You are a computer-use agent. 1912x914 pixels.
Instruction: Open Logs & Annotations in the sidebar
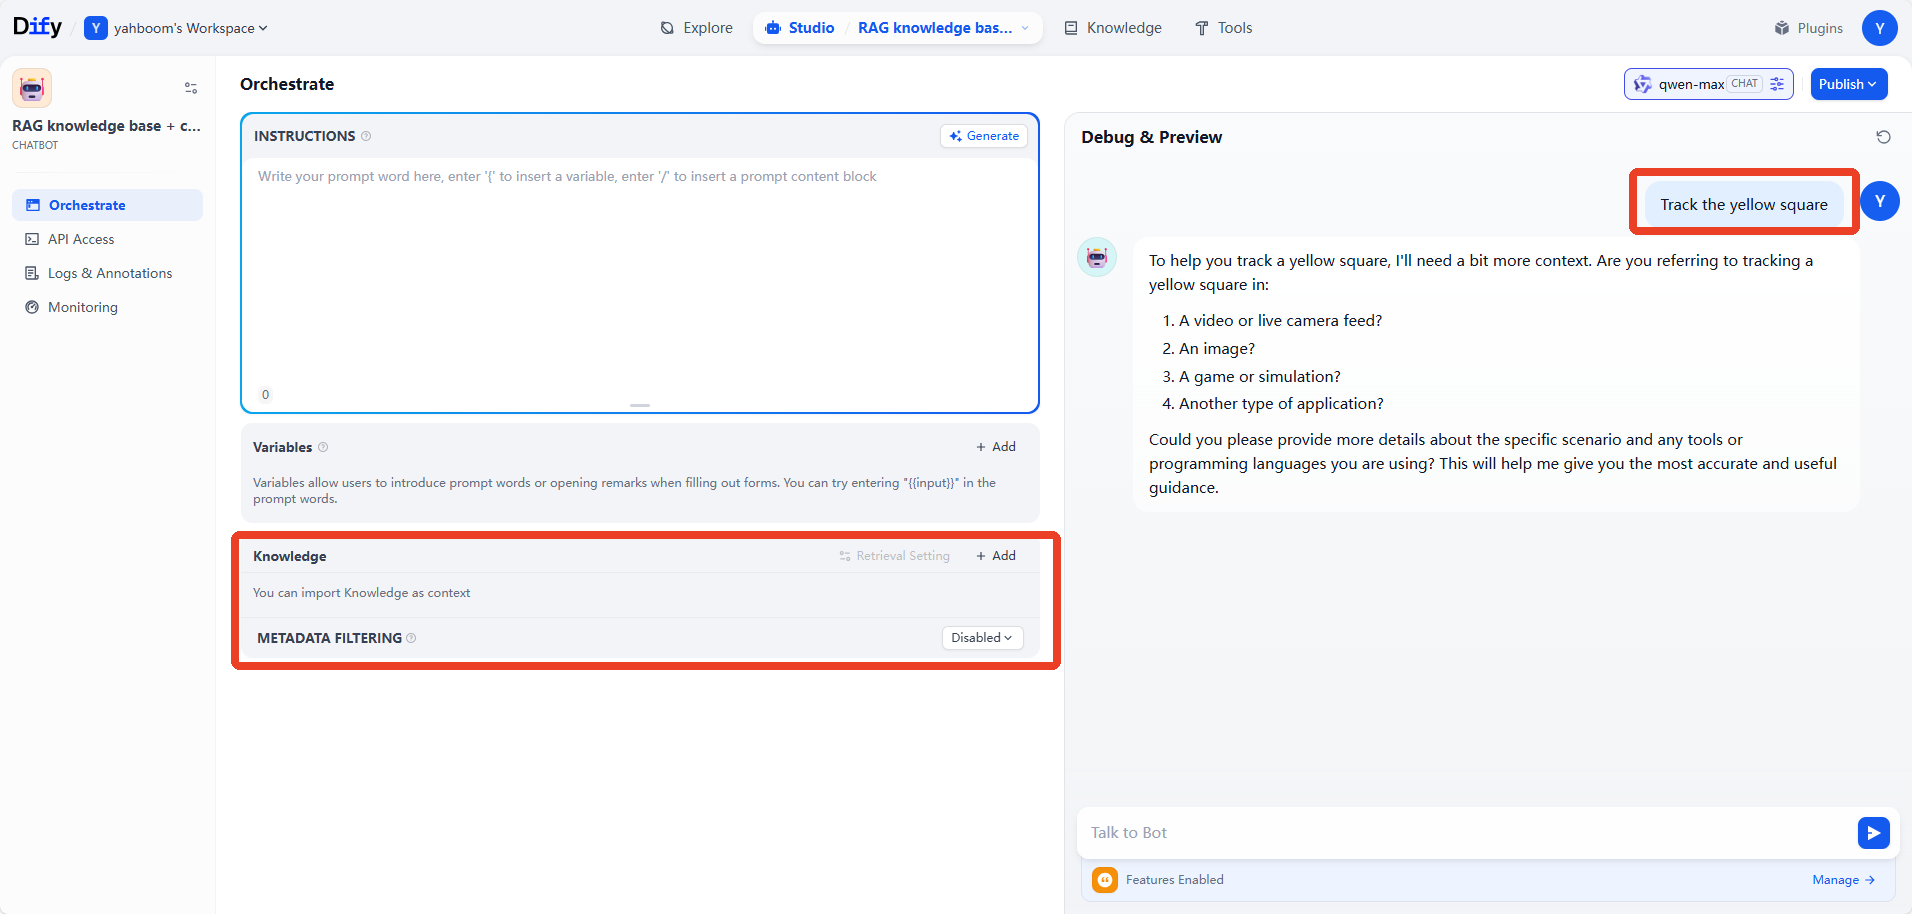point(107,273)
